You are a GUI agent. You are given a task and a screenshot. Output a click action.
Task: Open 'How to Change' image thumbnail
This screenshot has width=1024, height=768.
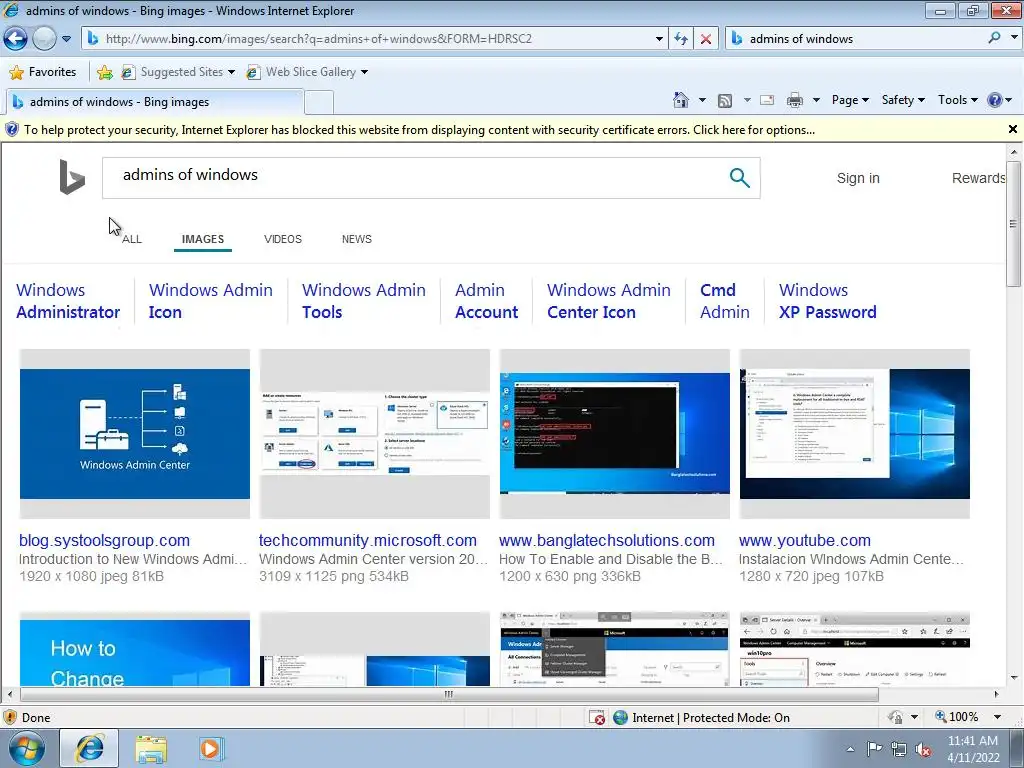pos(135,649)
